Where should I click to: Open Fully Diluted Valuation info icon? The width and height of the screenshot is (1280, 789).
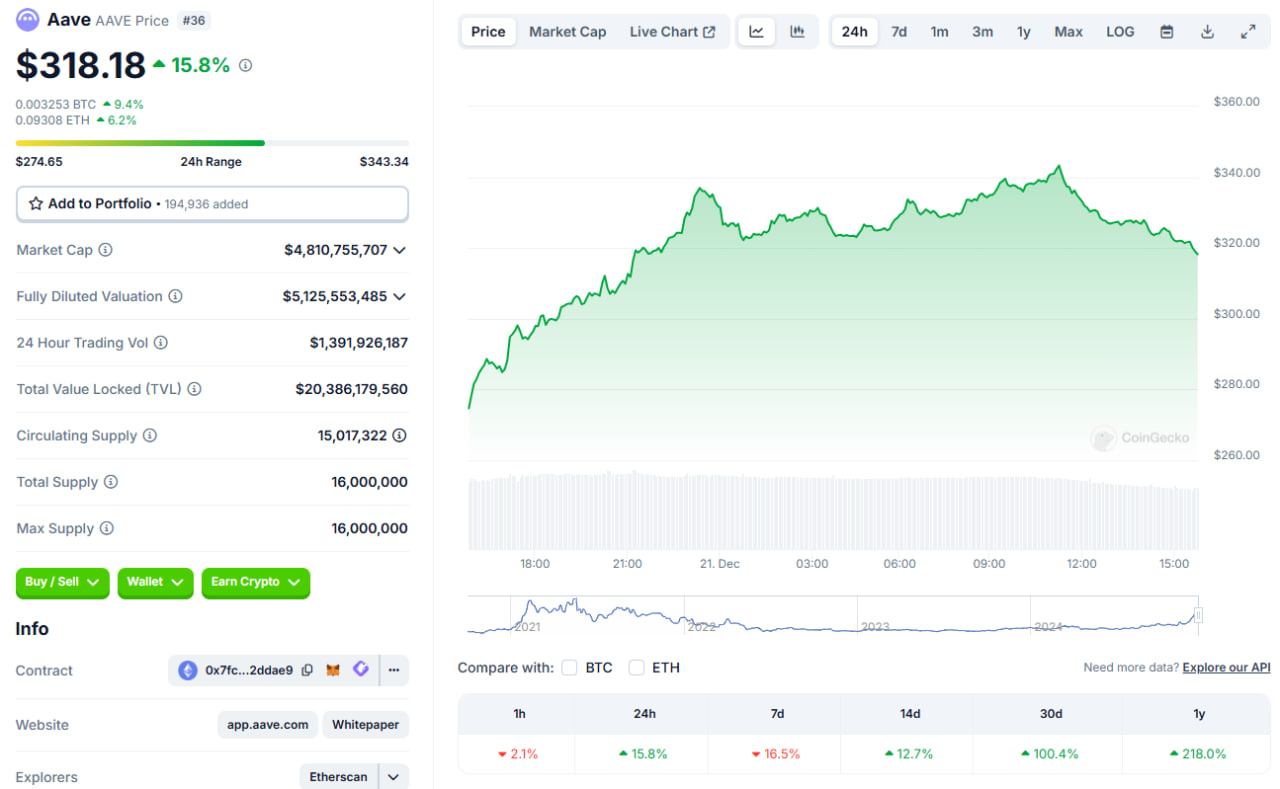point(175,297)
